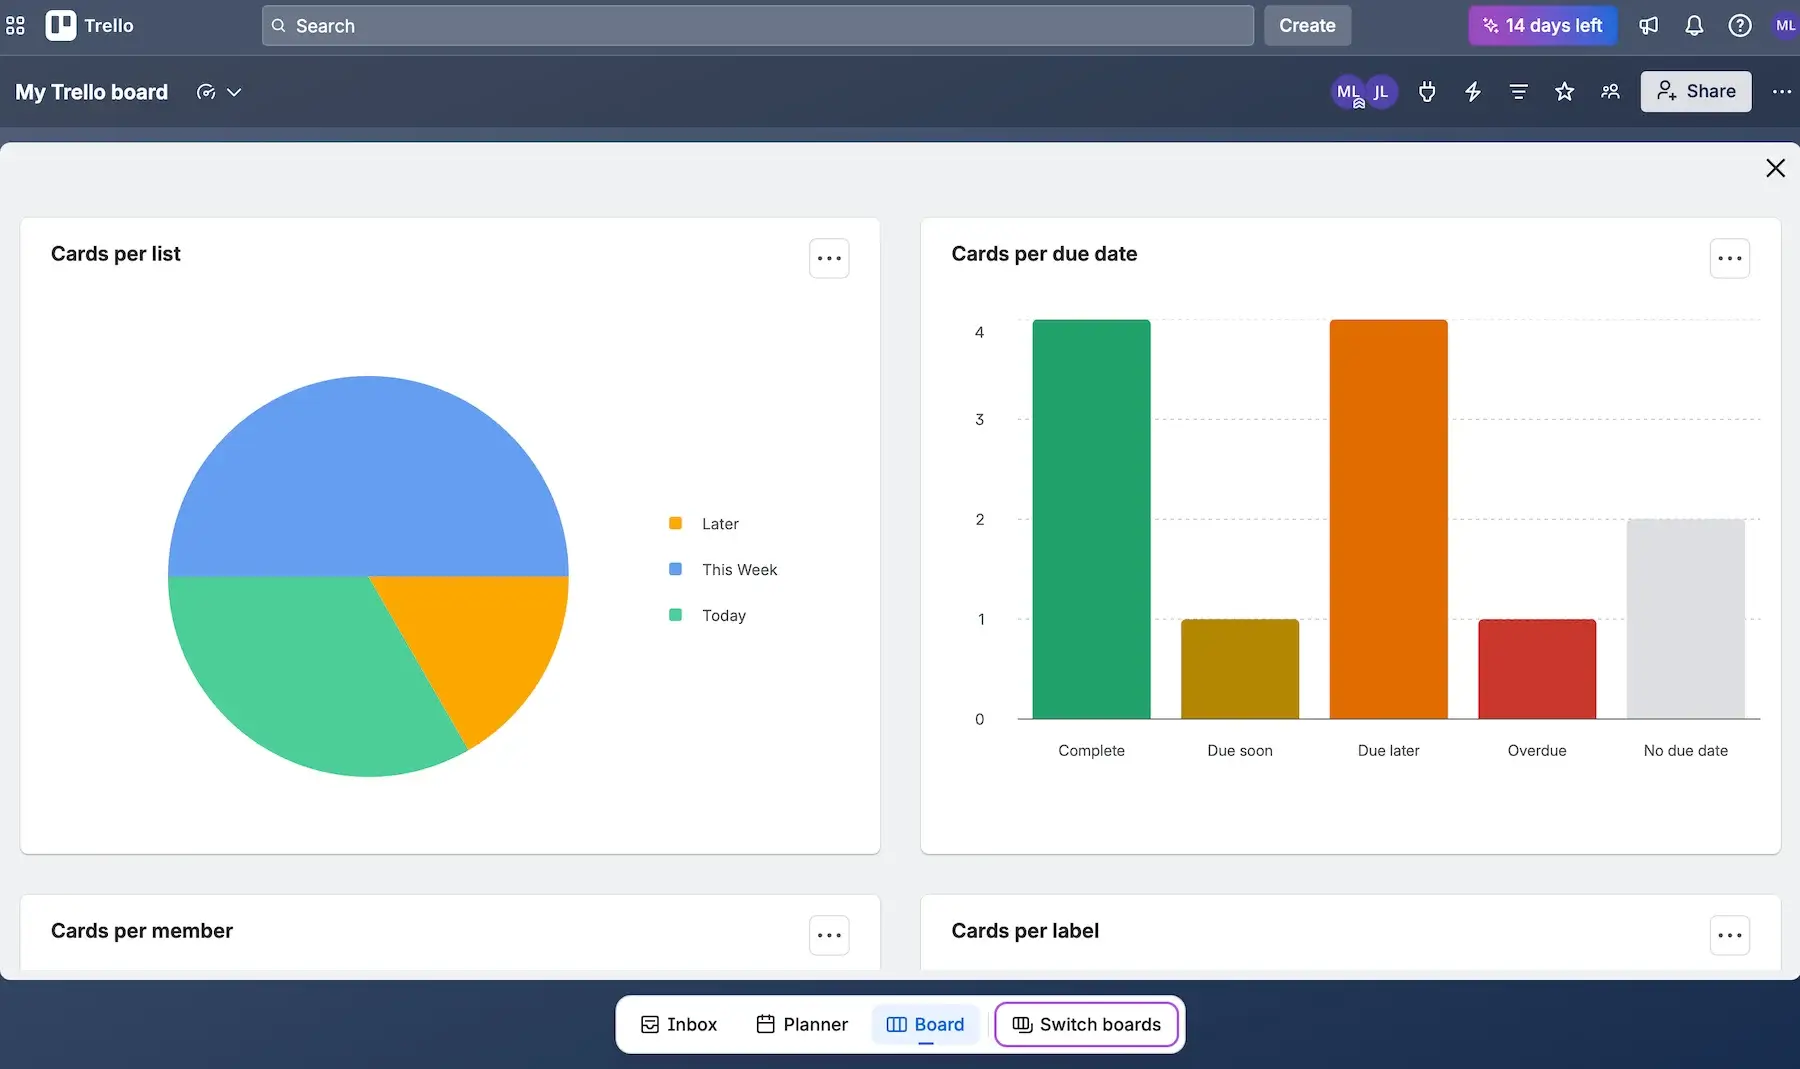
Task: Click the Due soon bar
Action: 1240,669
